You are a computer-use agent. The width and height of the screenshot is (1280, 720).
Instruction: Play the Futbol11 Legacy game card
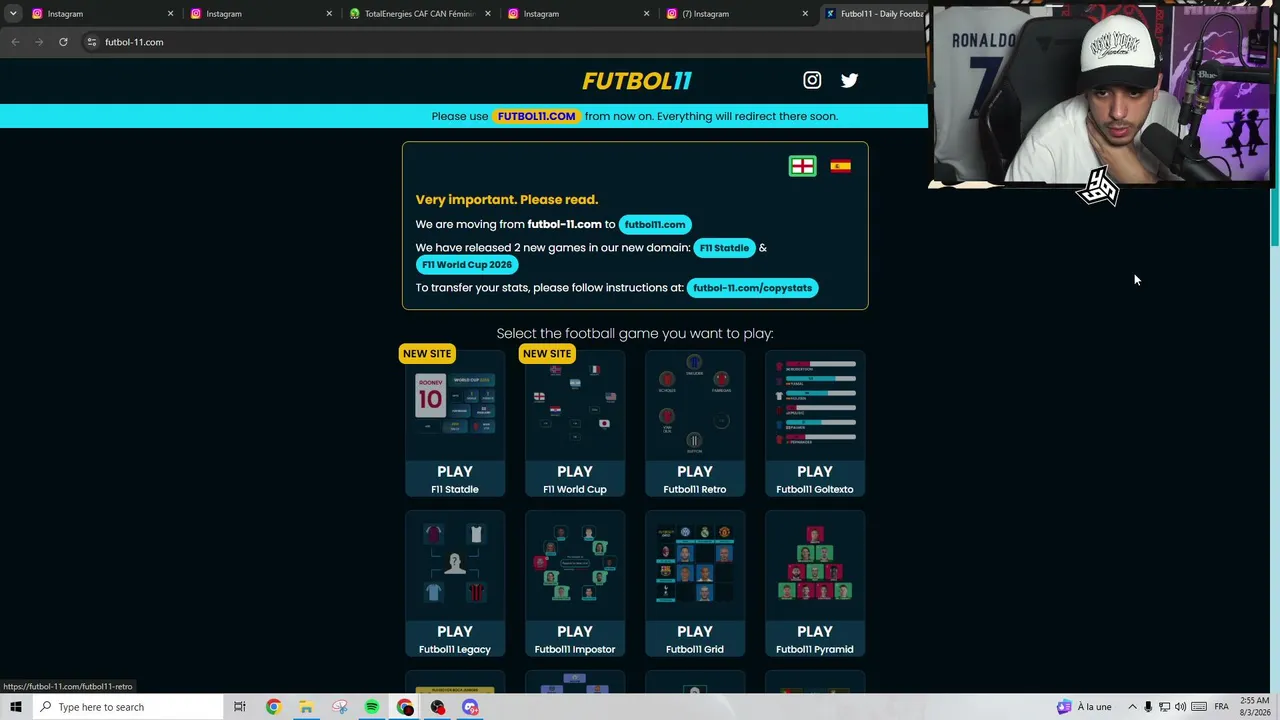click(455, 583)
